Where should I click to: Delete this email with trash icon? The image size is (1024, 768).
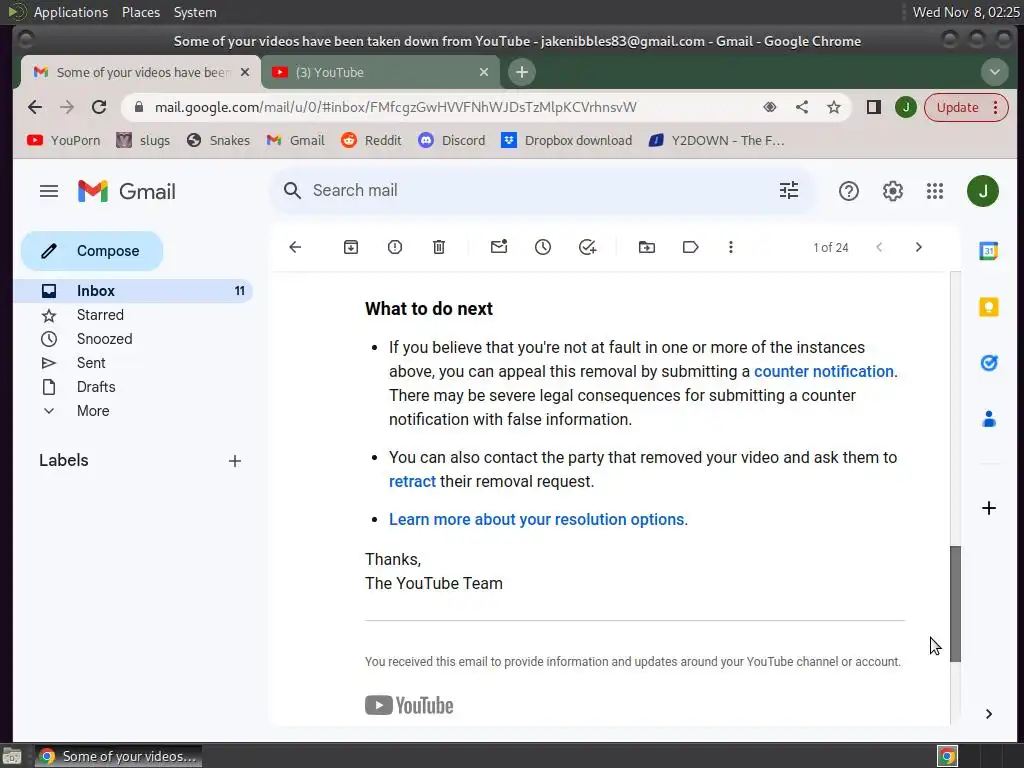click(x=439, y=247)
